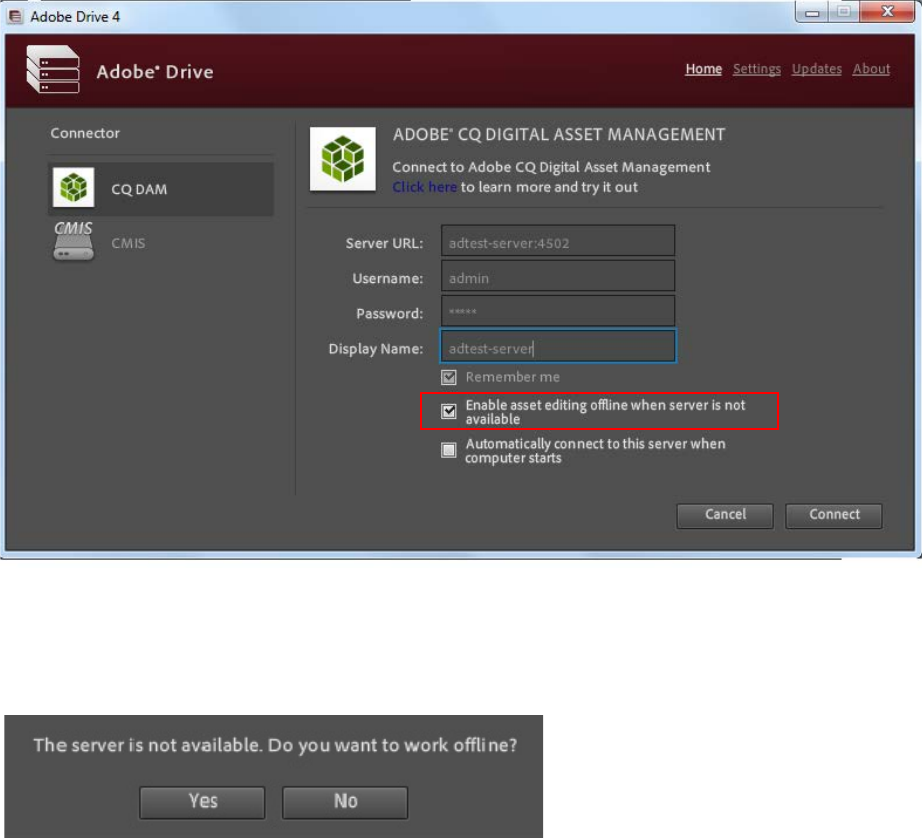The image size is (922, 838).
Task: Click the Connect button
Action: [x=834, y=515]
